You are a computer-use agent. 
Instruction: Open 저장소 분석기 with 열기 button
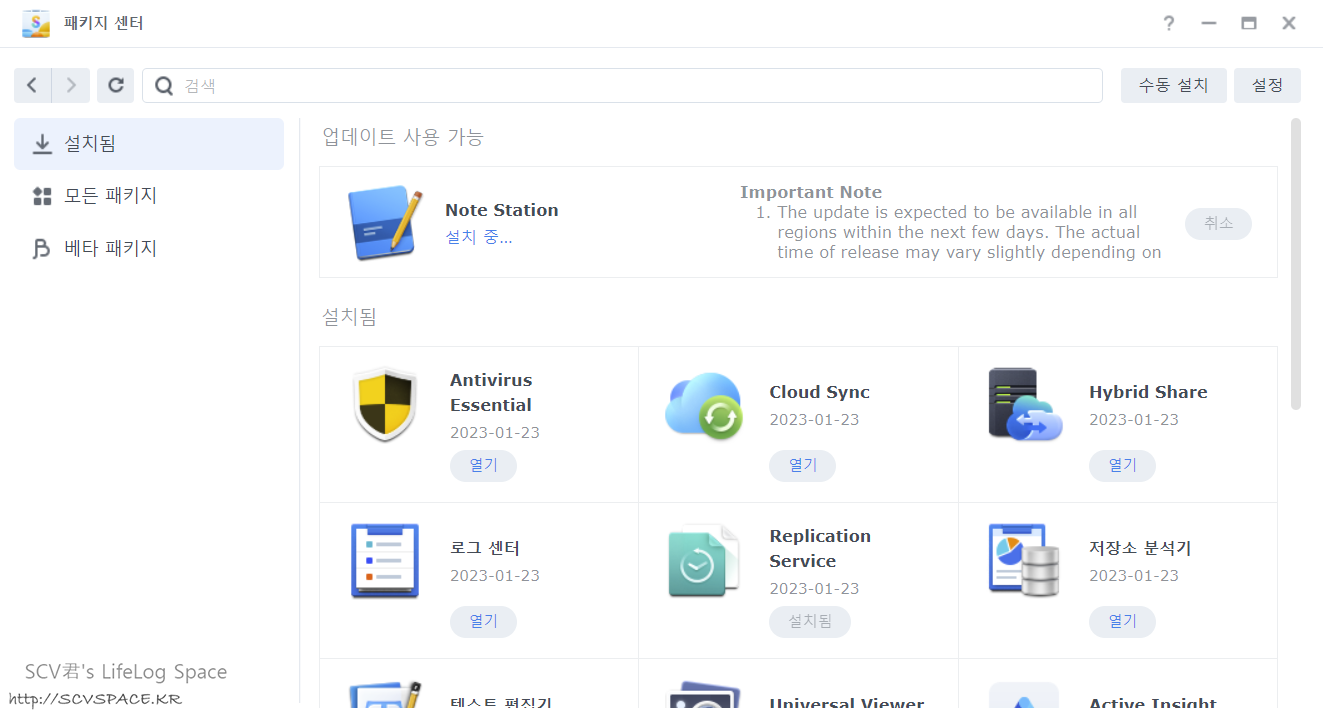coord(1122,622)
